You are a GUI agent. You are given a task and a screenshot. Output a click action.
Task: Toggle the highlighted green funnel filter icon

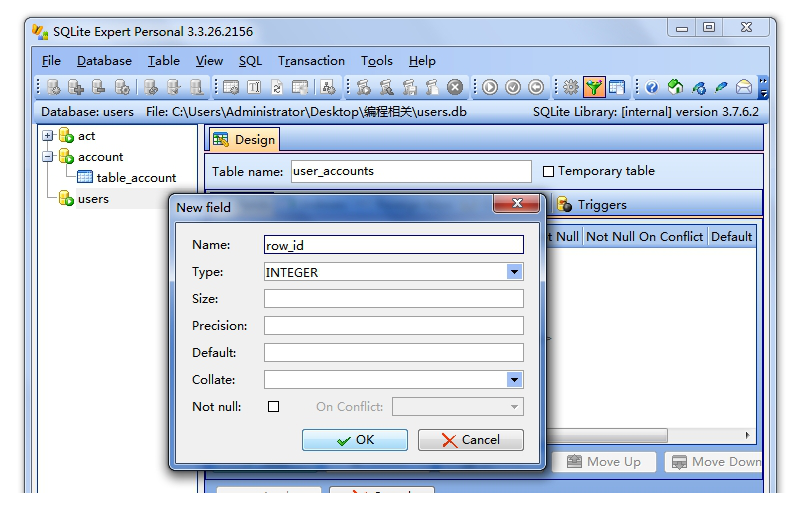coord(594,88)
